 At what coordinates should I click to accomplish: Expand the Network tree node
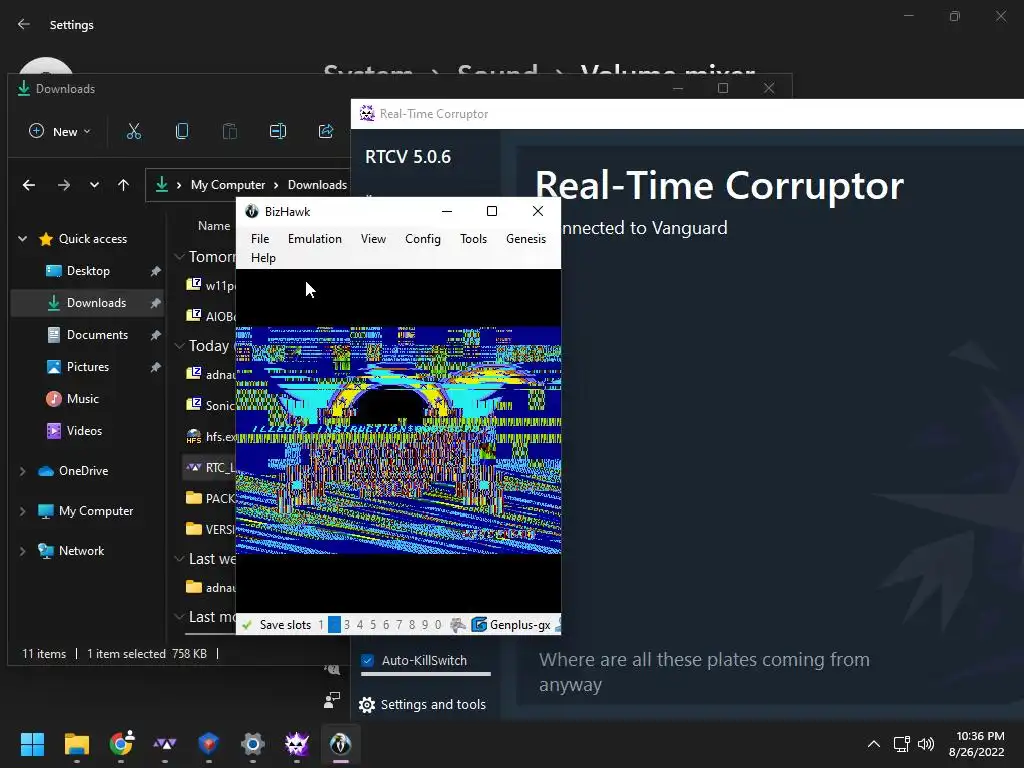[x=23, y=551]
